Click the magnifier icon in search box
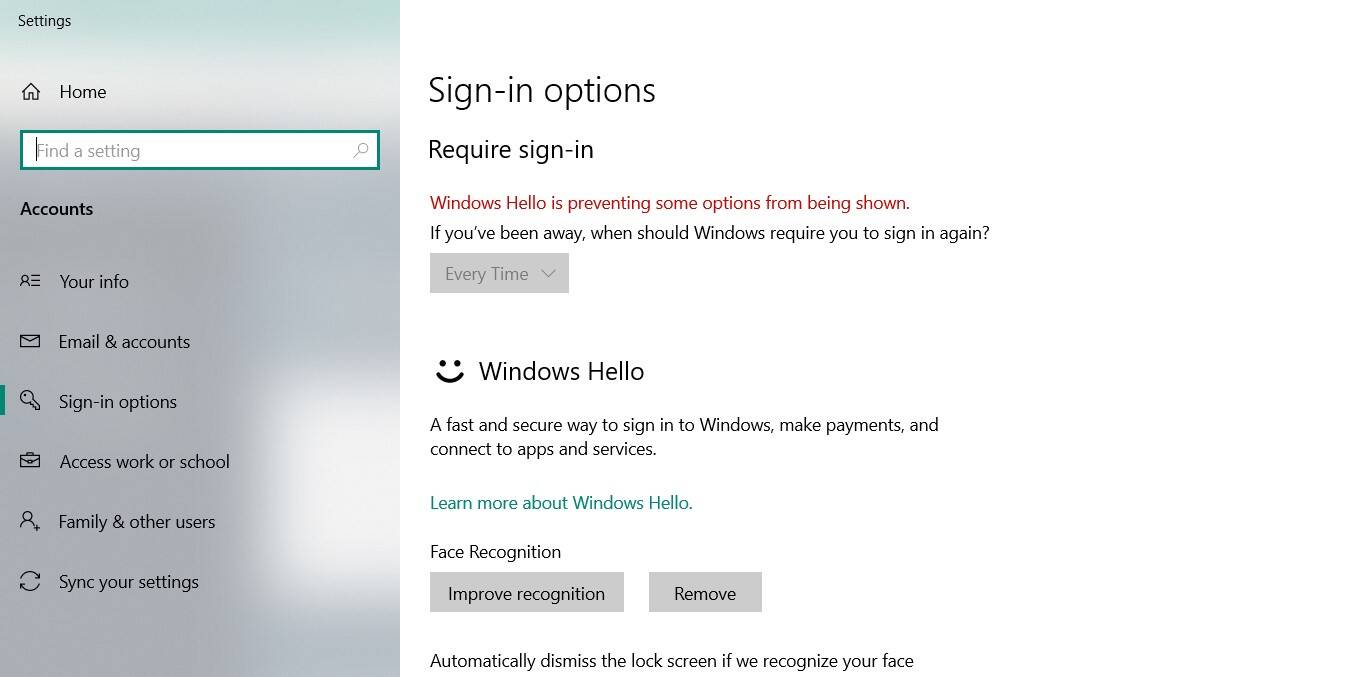 361,150
